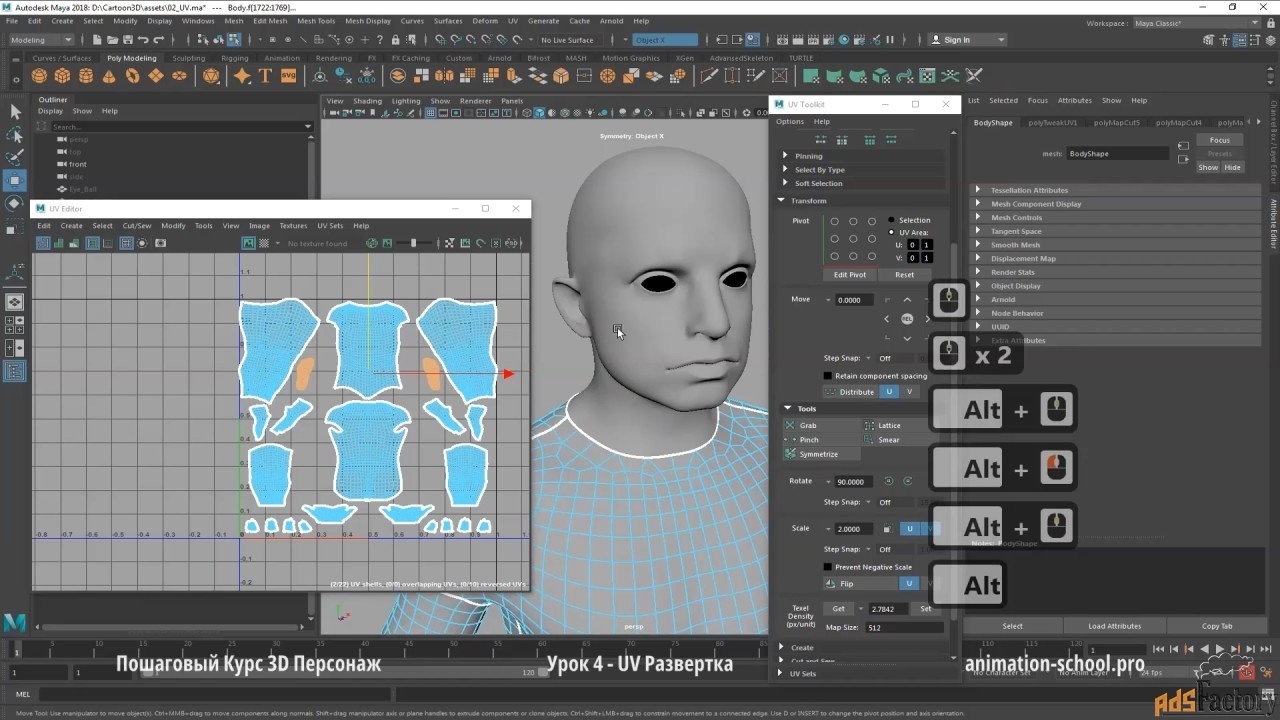Toggle Retain component spacing checkbox
1280x720 pixels.
coord(828,376)
